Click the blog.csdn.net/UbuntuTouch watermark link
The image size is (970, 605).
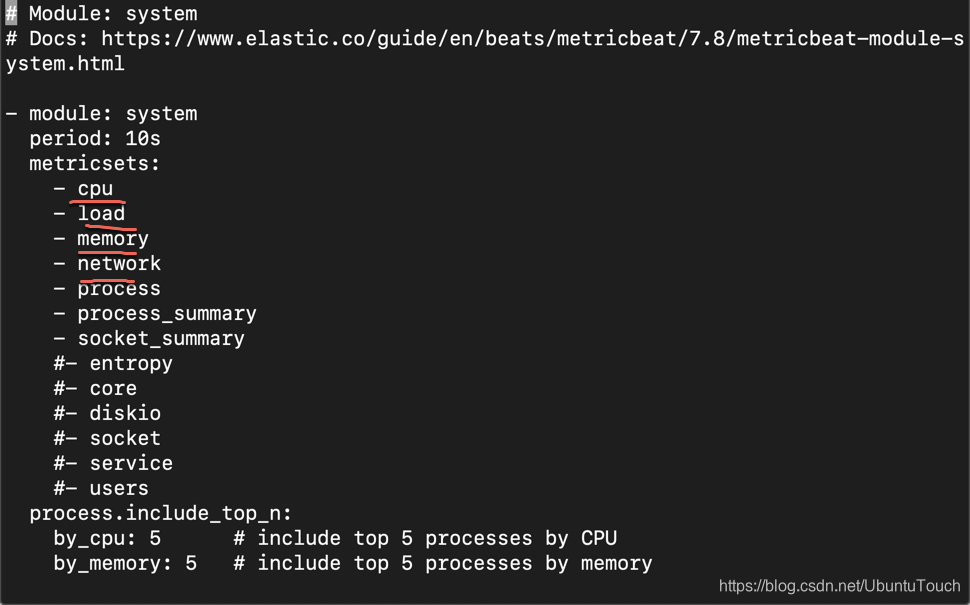pyautogui.click(x=839, y=586)
